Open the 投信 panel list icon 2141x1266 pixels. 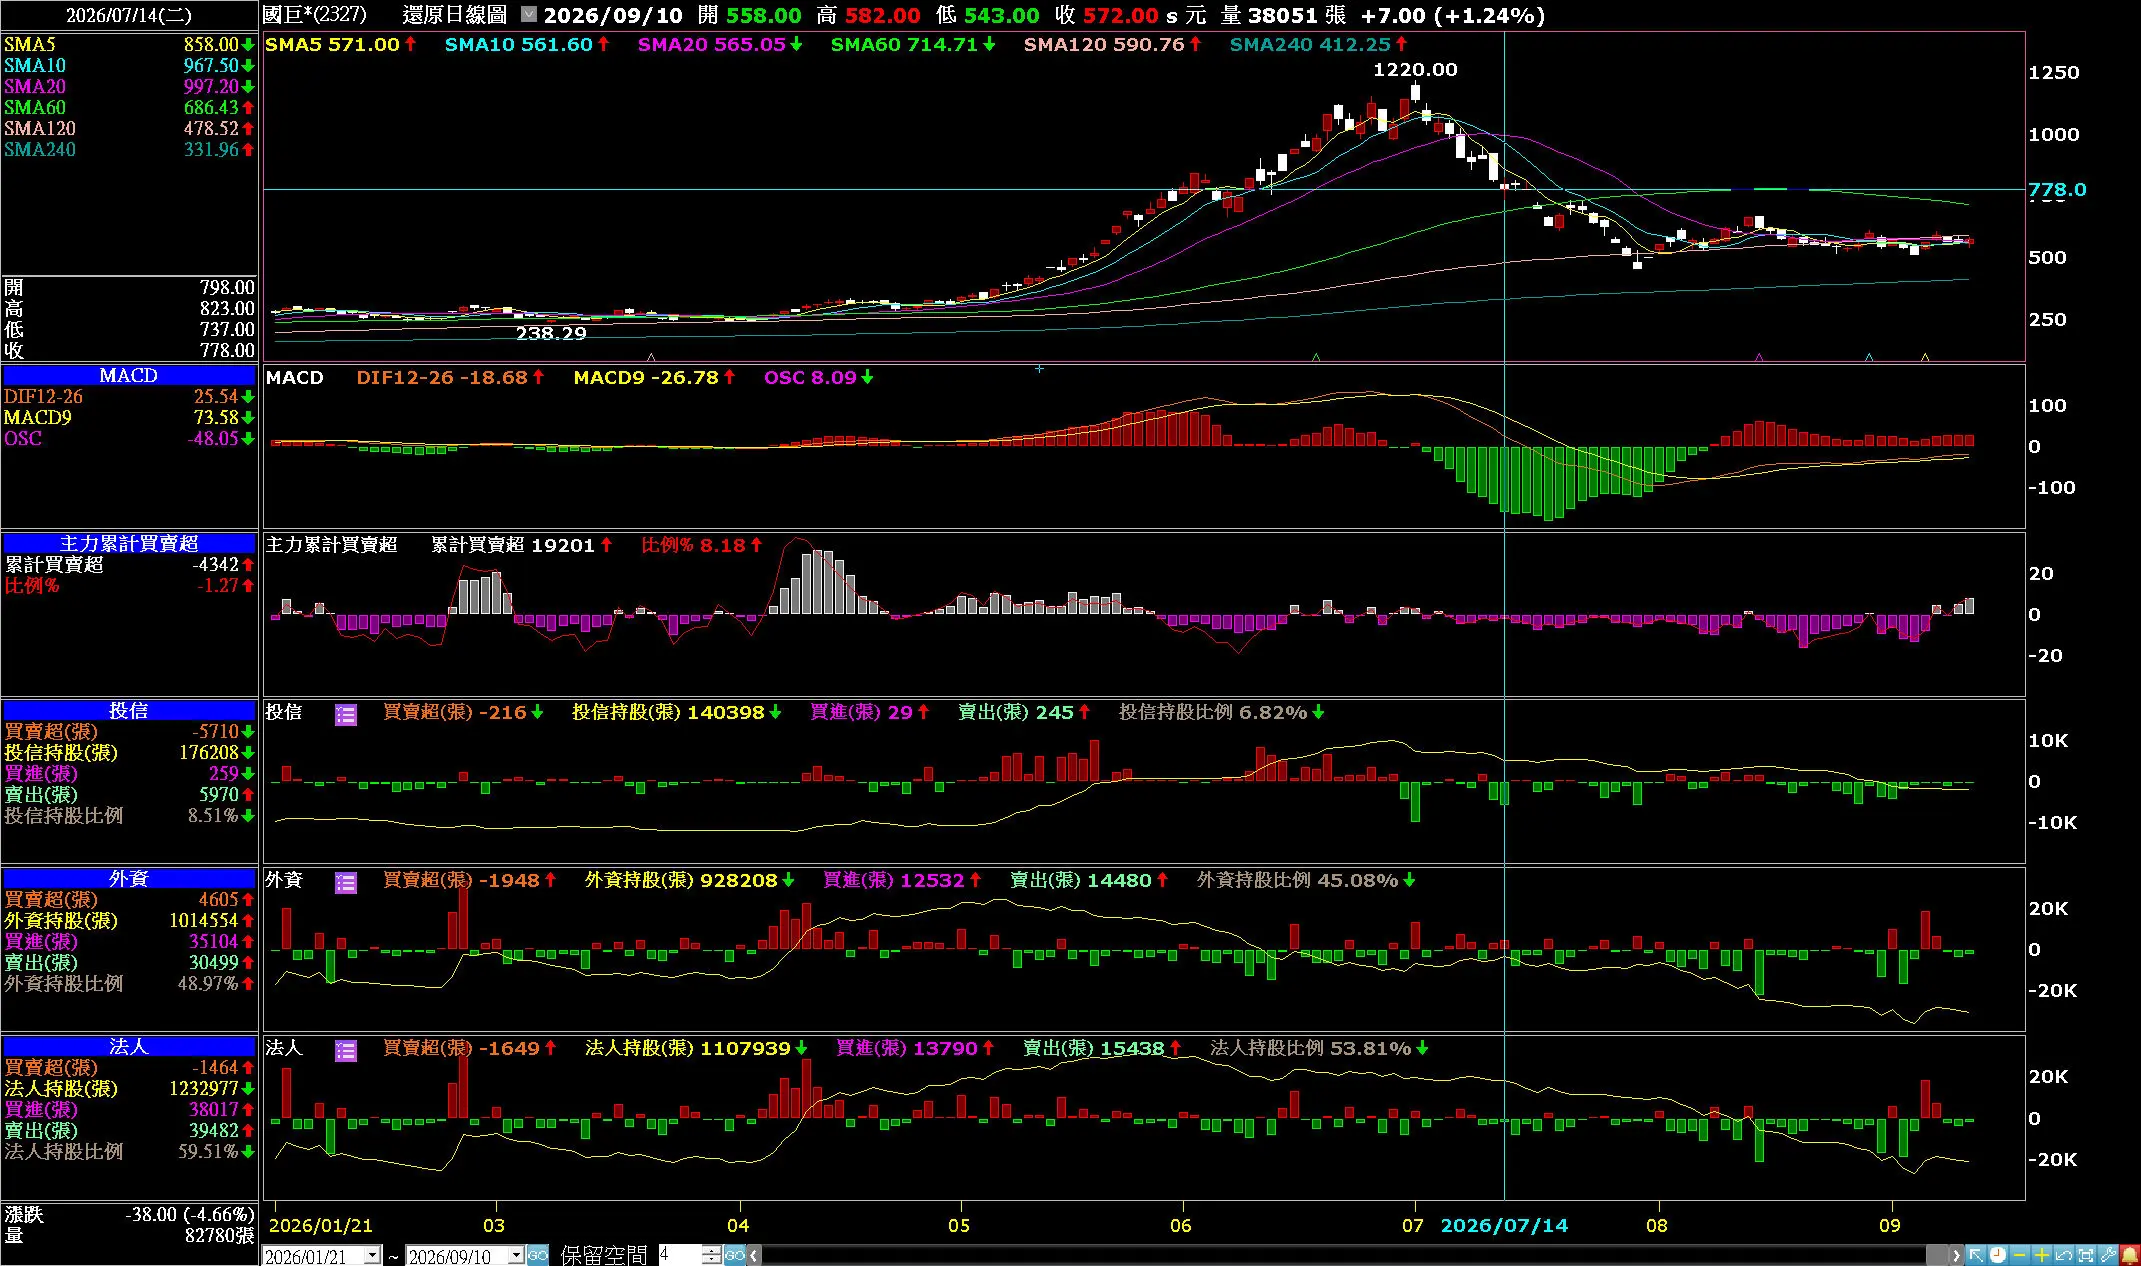coord(345,714)
